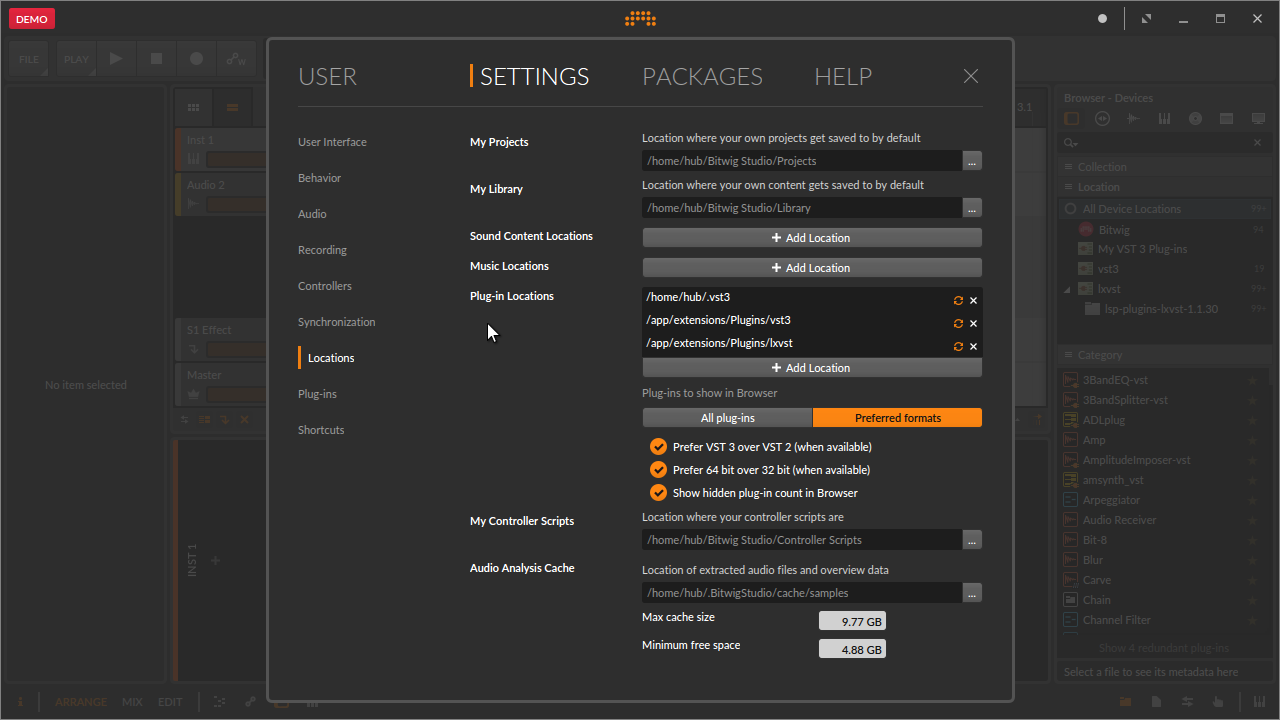
Task: Click the transport Record button
Action: (x=196, y=59)
